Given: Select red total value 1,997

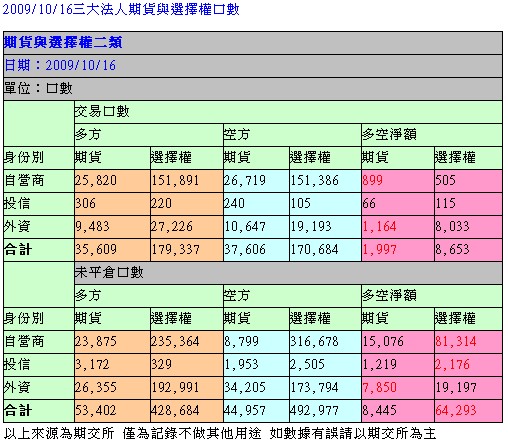Looking at the screenshot, I should (380, 249).
